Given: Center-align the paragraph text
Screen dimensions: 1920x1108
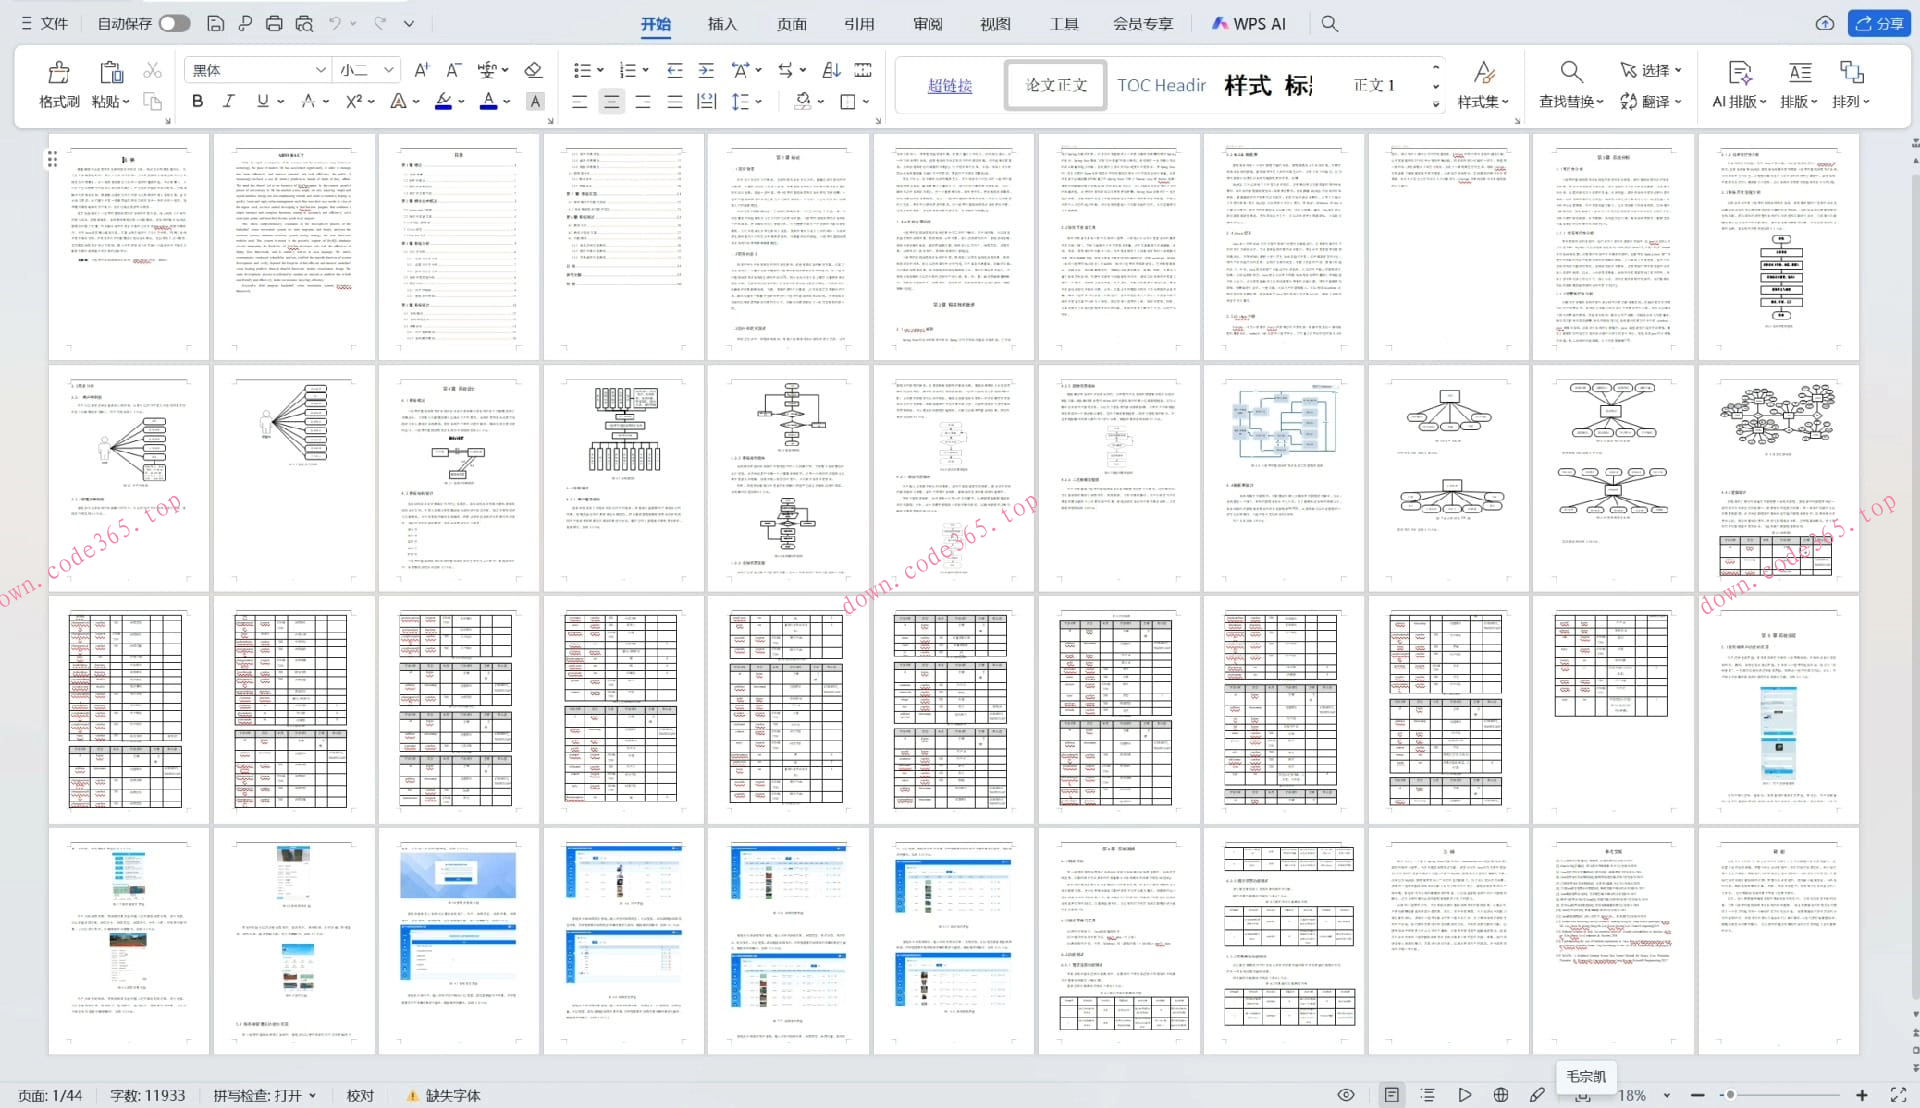Looking at the screenshot, I should (611, 101).
